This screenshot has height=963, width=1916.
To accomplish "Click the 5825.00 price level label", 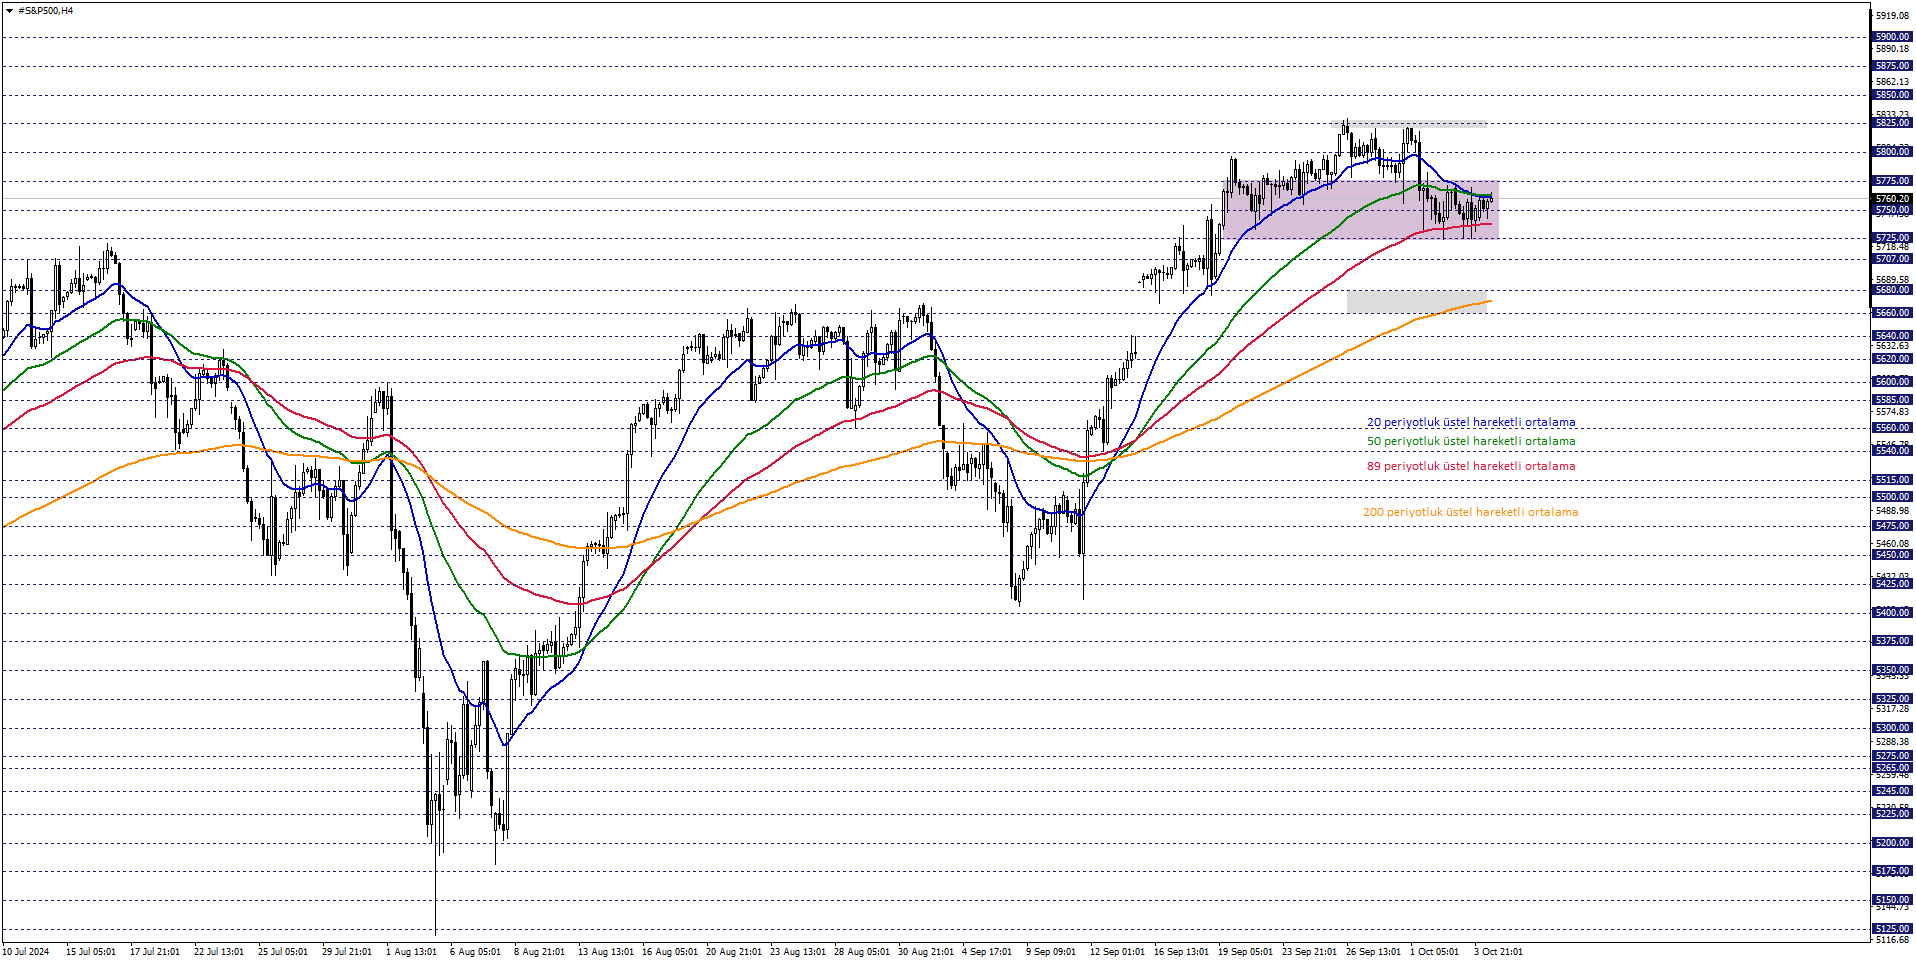I will tap(1892, 123).
